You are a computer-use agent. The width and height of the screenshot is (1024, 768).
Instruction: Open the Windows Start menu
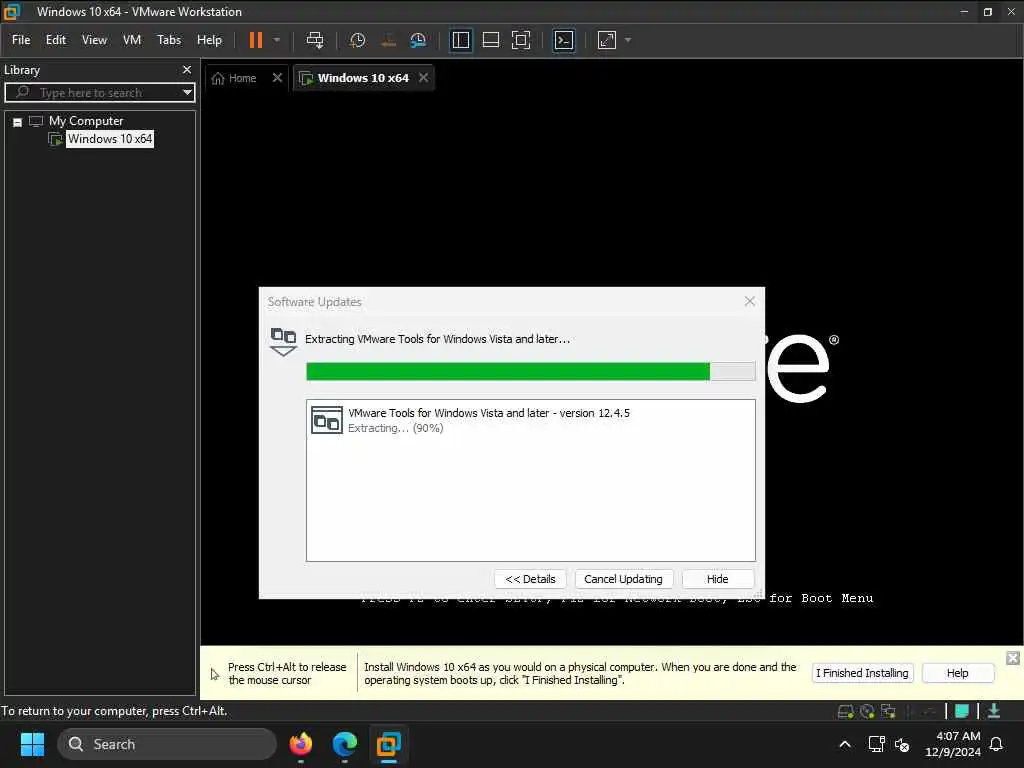click(33, 744)
